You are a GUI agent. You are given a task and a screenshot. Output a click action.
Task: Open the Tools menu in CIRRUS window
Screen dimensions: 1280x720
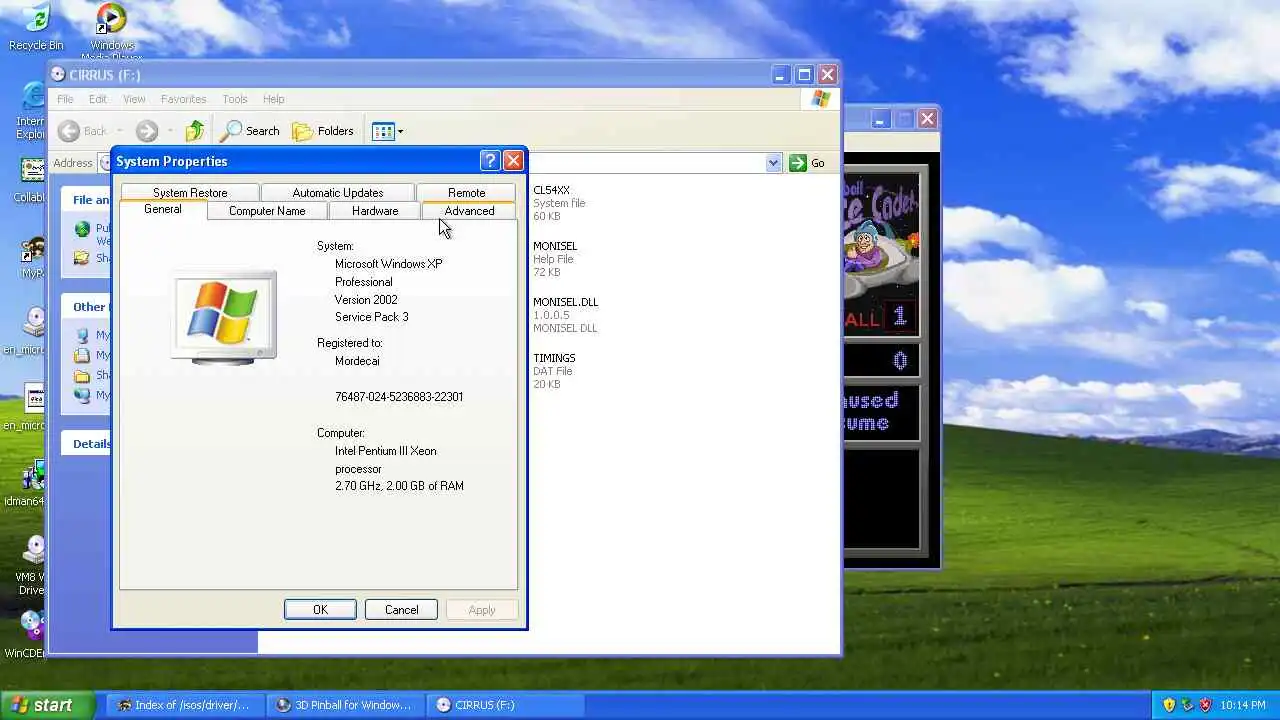pyautogui.click(x=235, y=99)
